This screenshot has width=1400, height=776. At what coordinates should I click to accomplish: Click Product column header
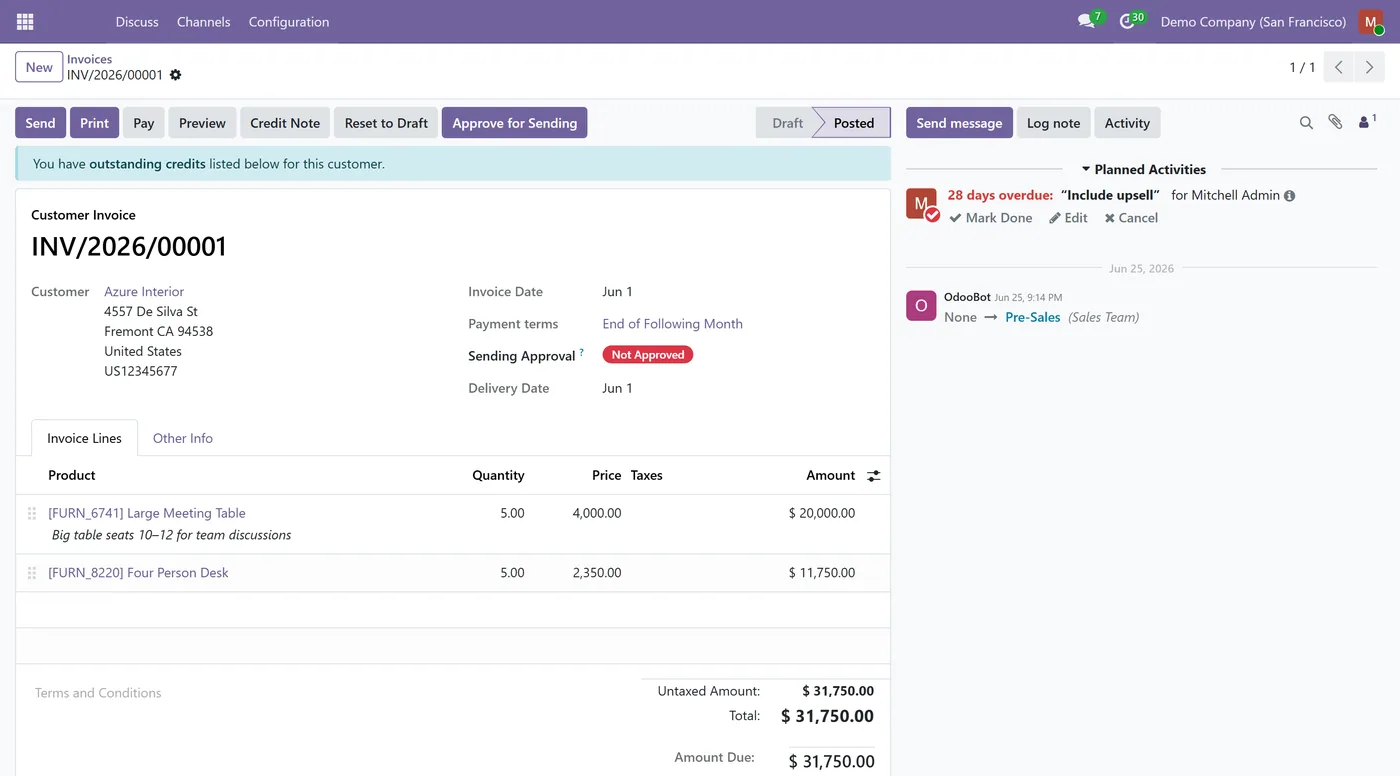(x=72, y=476)
